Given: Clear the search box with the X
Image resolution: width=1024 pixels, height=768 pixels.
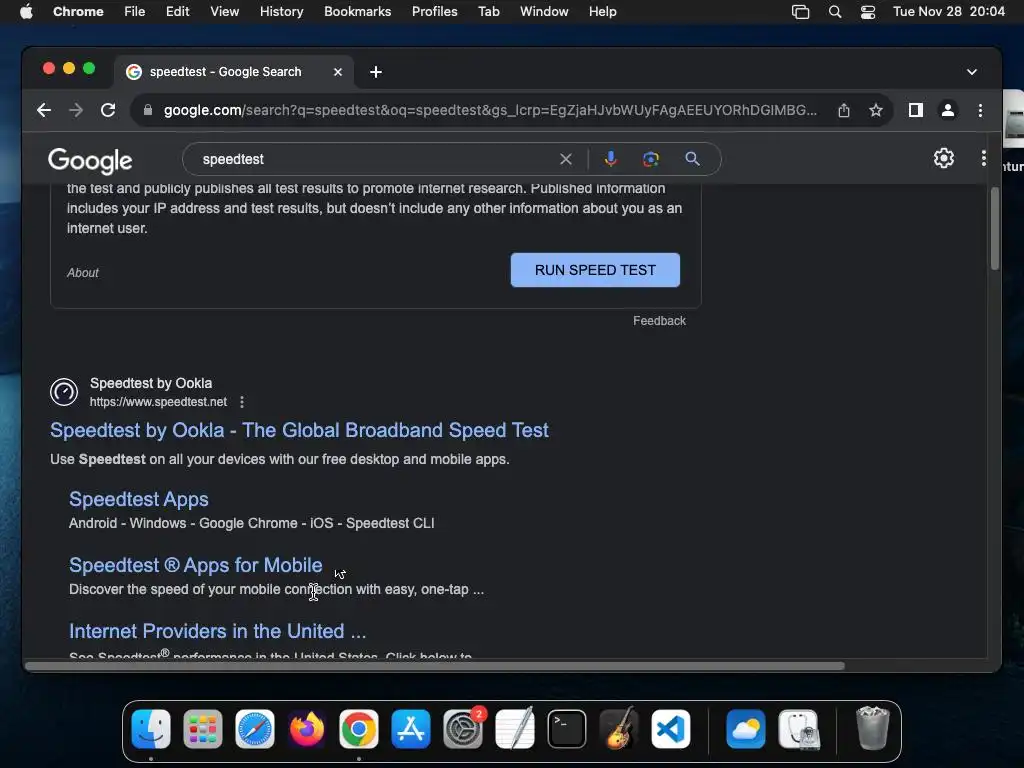Looking at the screenshot, I should 566,159.
